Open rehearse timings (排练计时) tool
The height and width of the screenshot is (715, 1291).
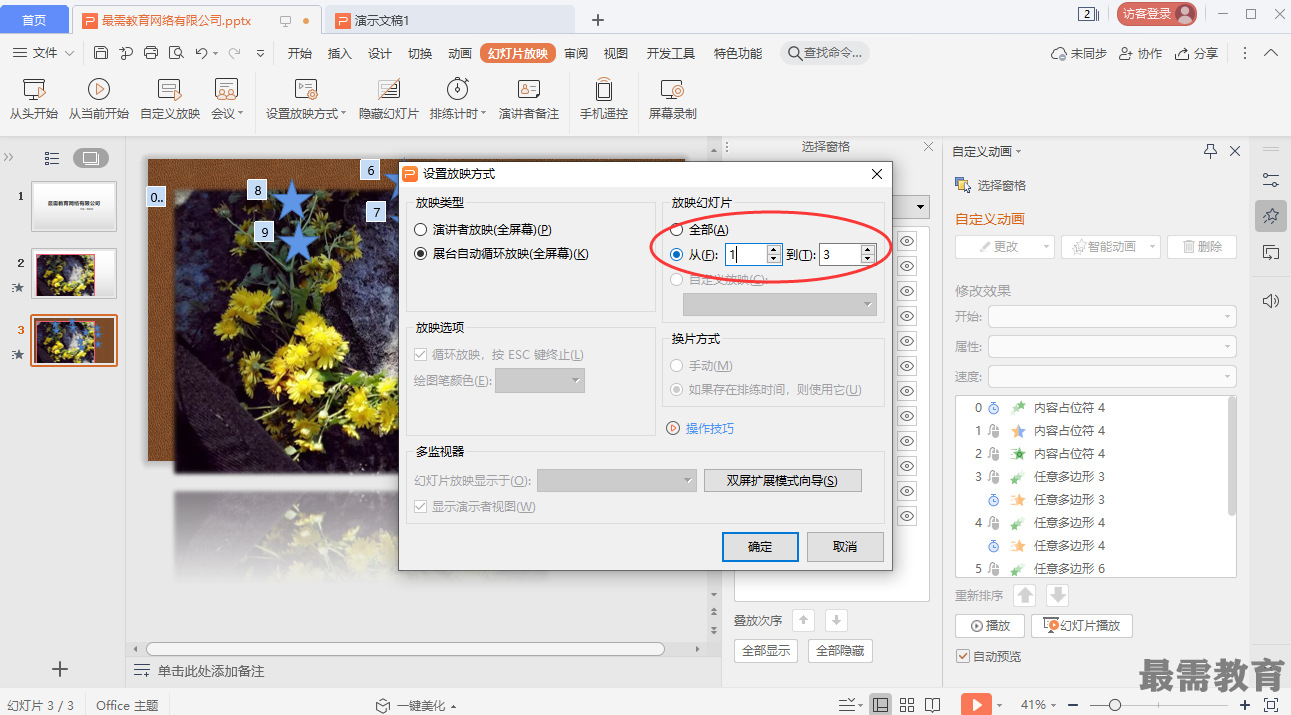[x=458, y=99]
